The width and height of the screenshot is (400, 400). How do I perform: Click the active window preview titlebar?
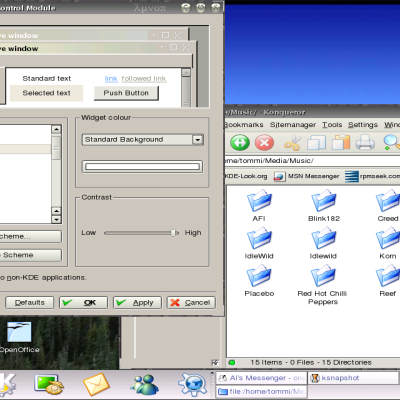pos(97,49)
